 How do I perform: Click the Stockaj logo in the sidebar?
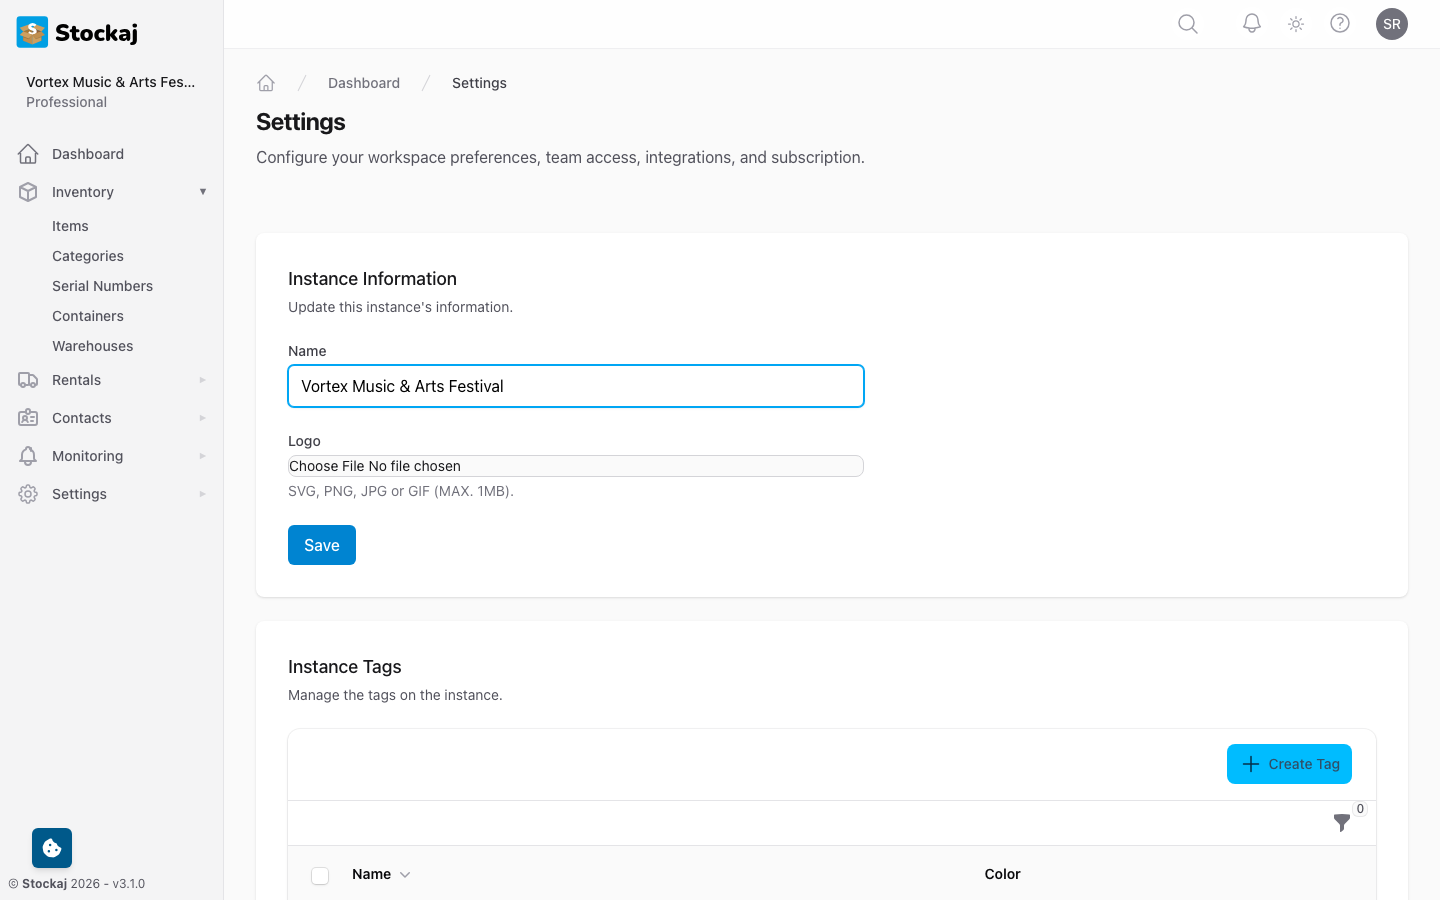tap(76, 32)
